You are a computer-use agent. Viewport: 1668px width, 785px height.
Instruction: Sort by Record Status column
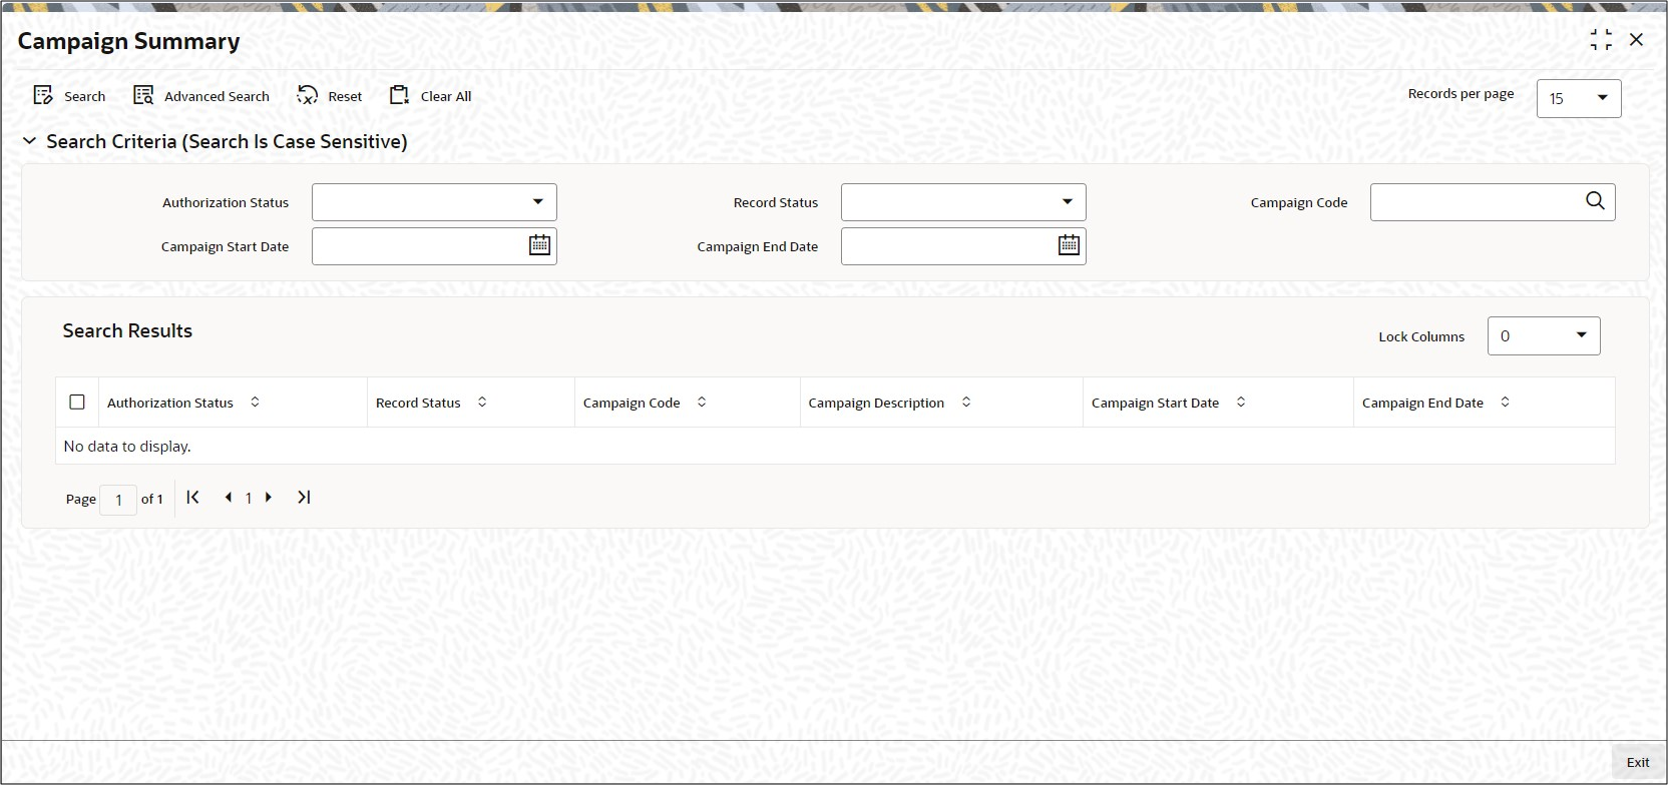click(482, 402)
